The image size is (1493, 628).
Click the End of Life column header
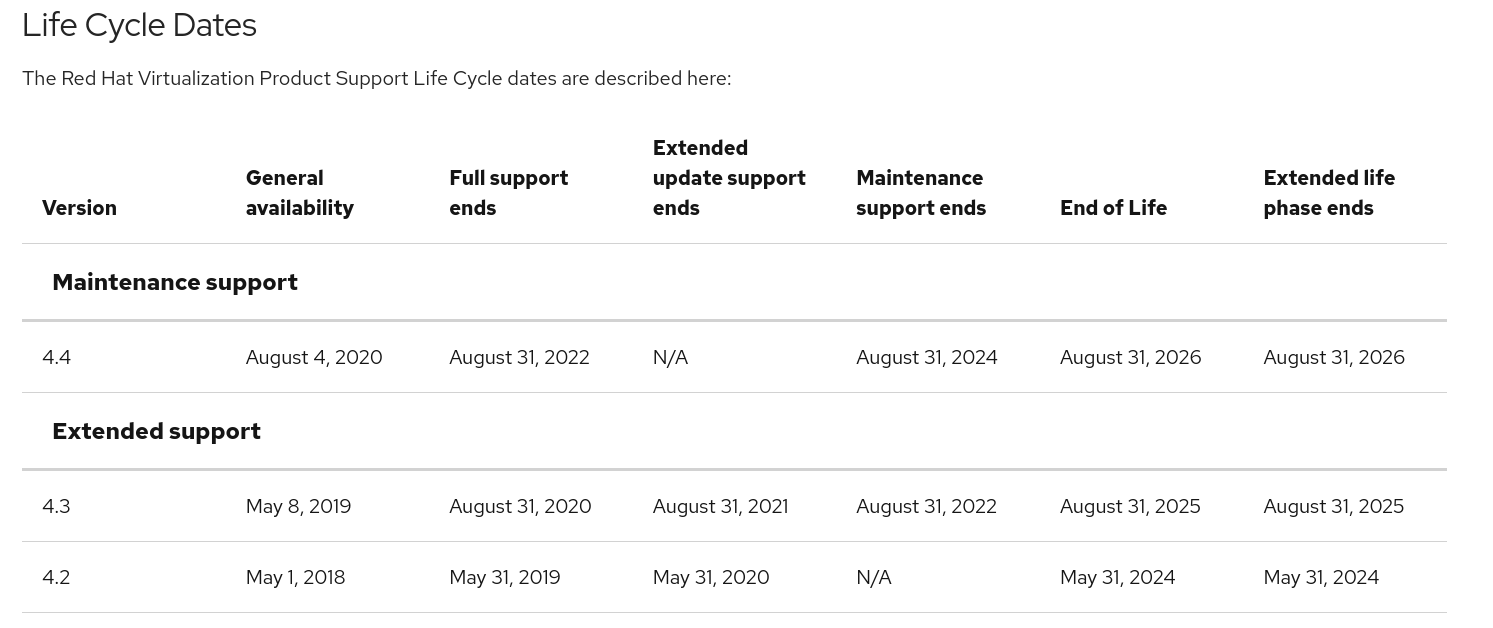[x=1113, y=208]
